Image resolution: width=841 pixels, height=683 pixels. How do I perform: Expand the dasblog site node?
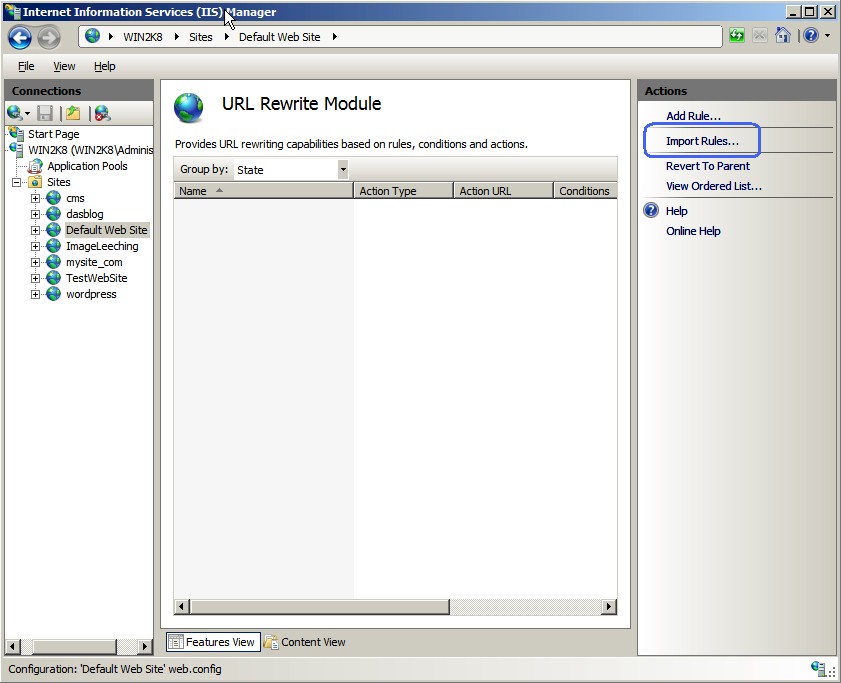(x=35, y=215)
